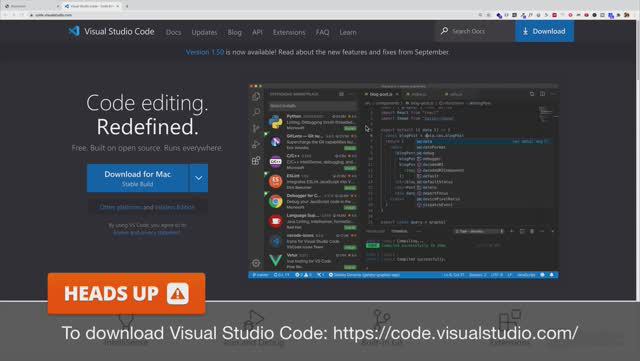Click the top-right Download button
Viewport: 640px width, 361px height.
(544, 31)
